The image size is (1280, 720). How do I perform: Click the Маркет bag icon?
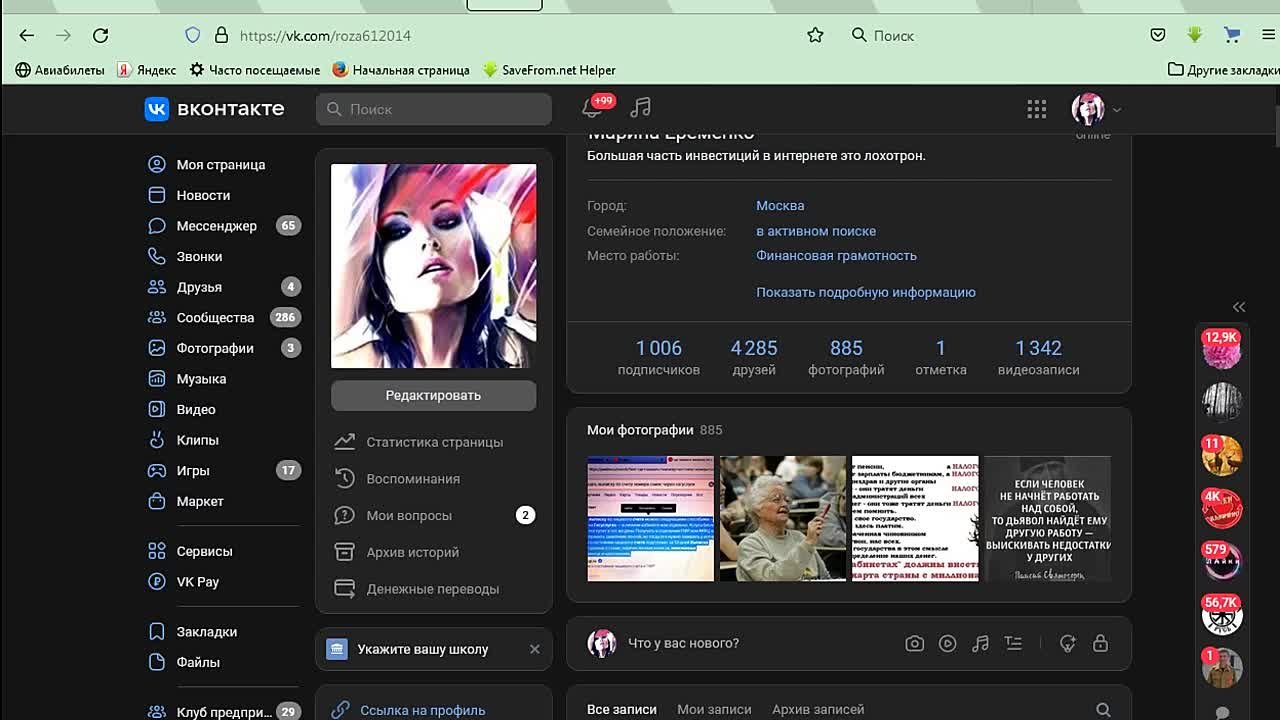point(157,501)
